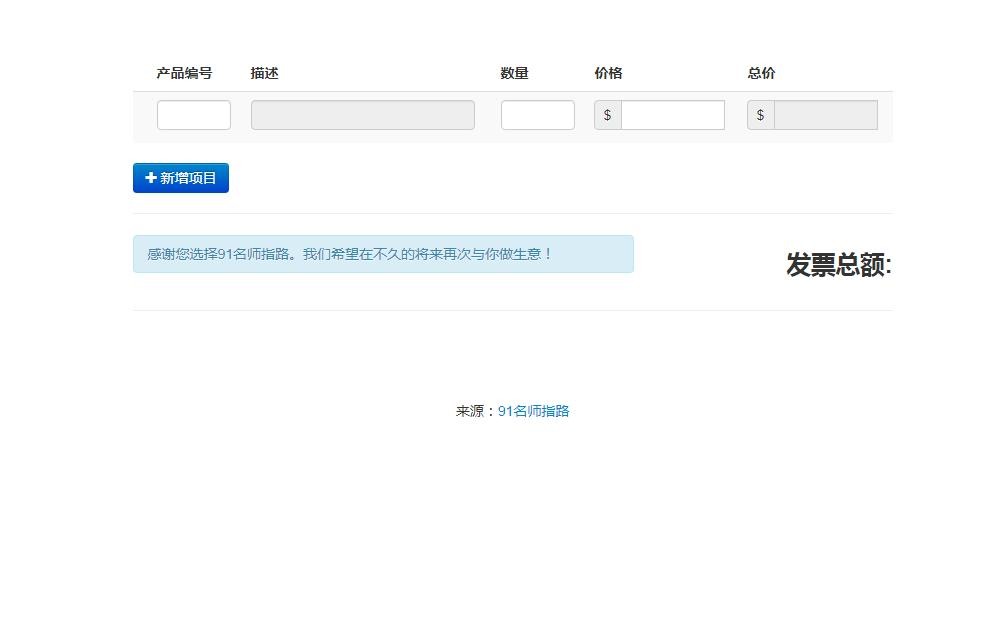Click the 总价 total input field

[826, 115]
